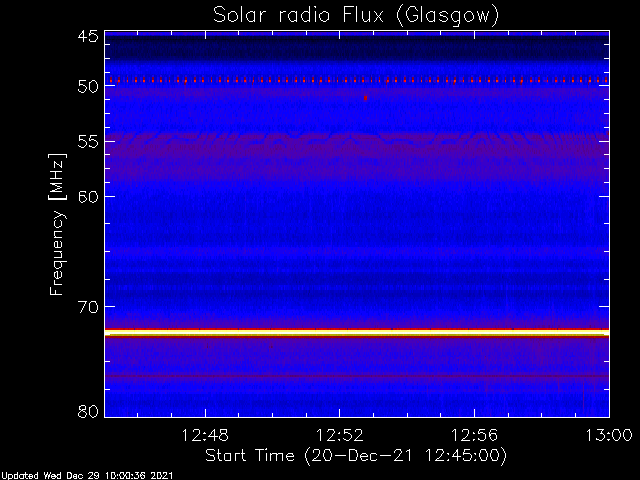The image size is (640, 480).
Task: Click the 45 MHz tick label
Action: pyautogui.click(x=88, y=36)
